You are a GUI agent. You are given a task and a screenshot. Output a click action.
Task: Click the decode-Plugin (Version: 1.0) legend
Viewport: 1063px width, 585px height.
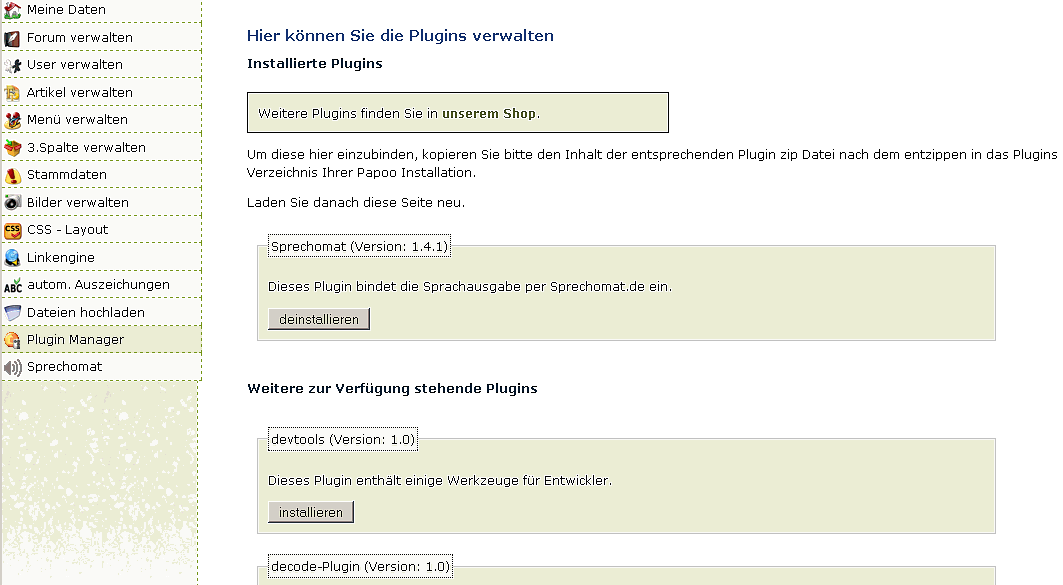pyautogui.click(x=360, y=567)
